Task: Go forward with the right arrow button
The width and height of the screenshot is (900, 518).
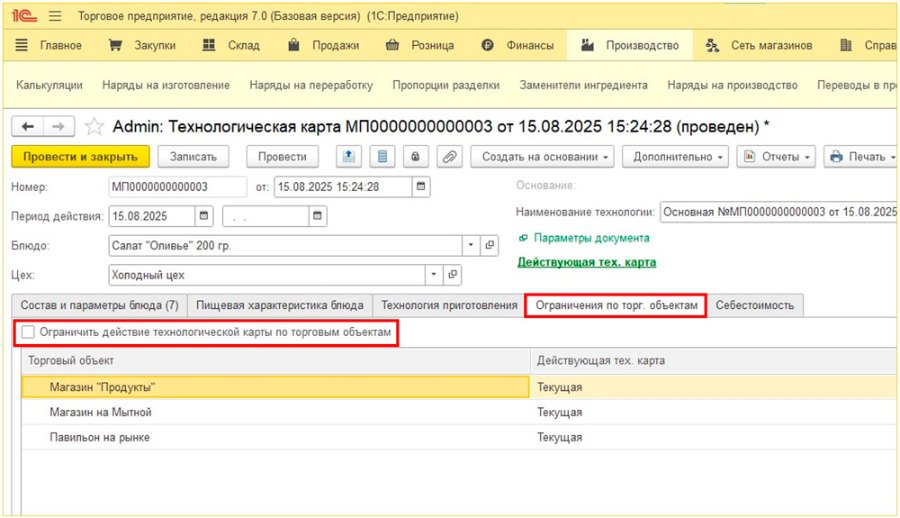Action: (x=59, y=126)
